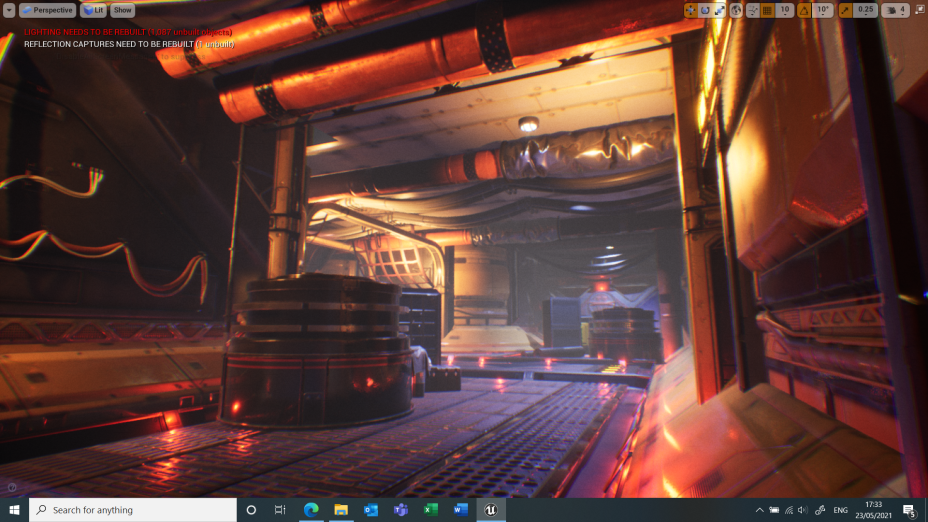Click the reflection captures rebuild warning

click(129, 44)
